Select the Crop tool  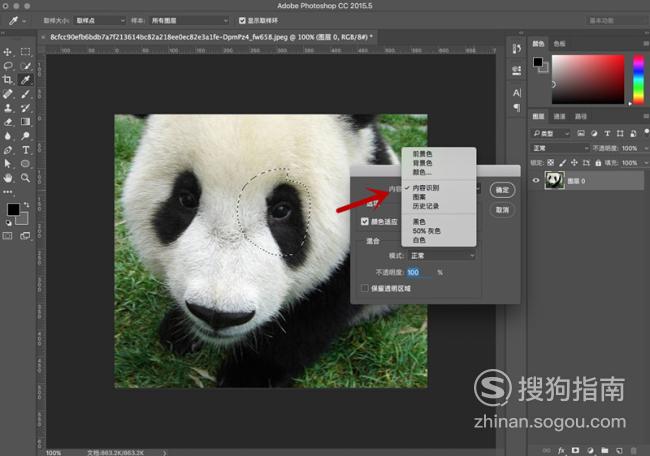pyautogui.click(x=7, y=80)
